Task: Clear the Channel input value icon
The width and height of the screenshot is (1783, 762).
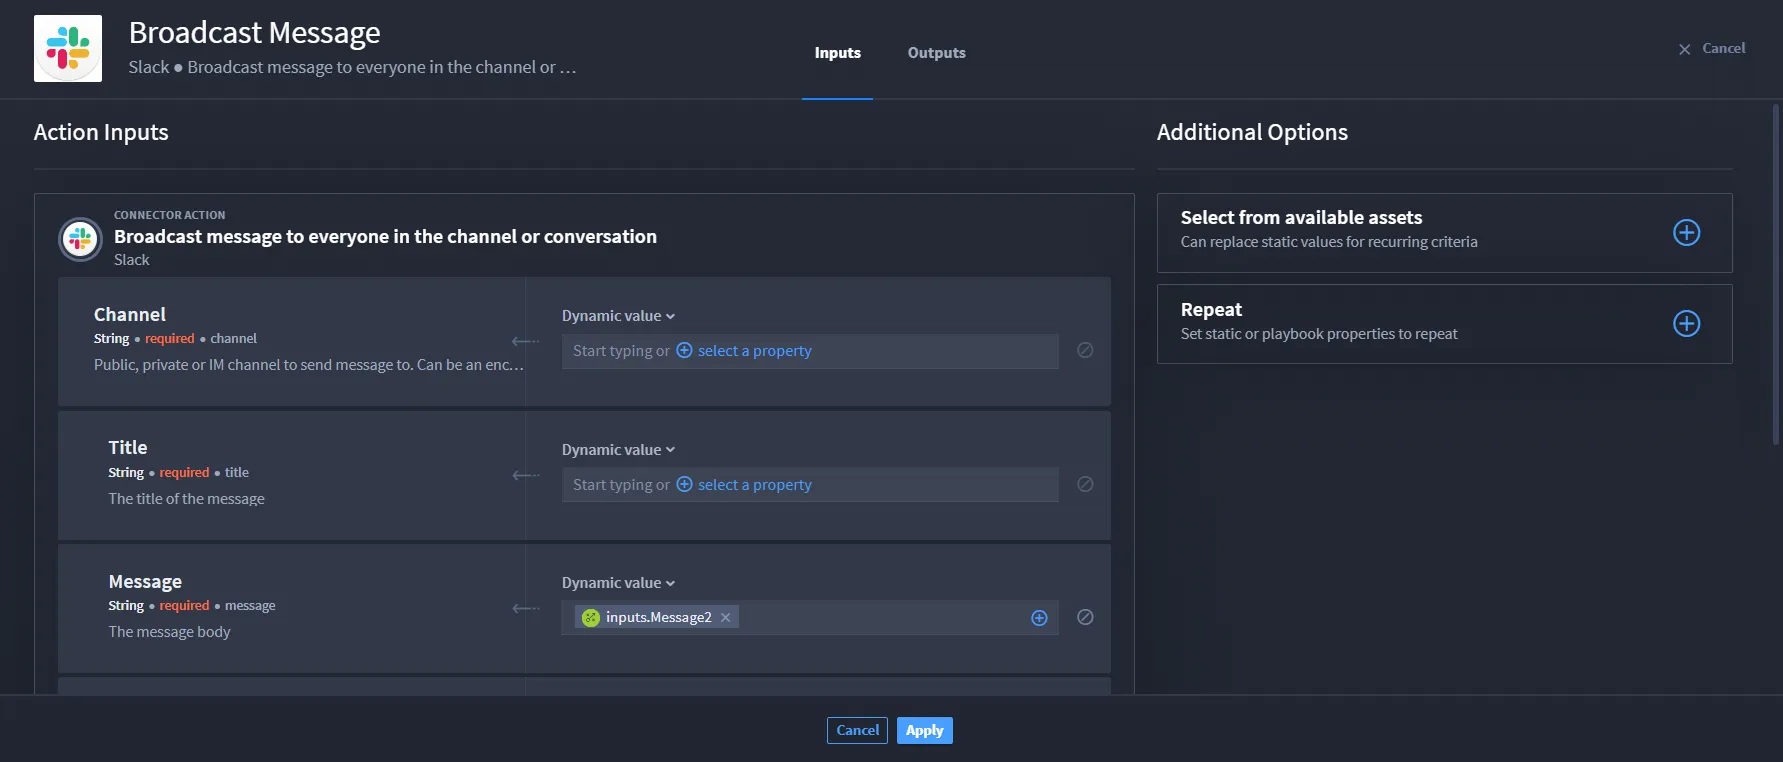Action: [1085, 350]
